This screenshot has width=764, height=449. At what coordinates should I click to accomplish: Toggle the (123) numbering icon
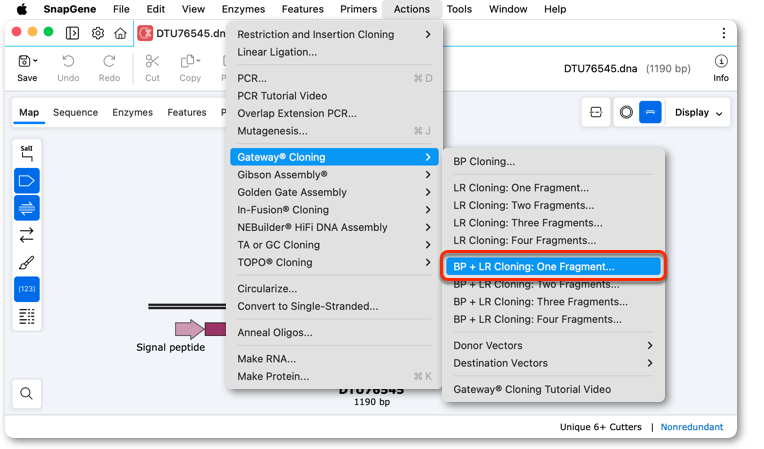click(x=27, y=289)
